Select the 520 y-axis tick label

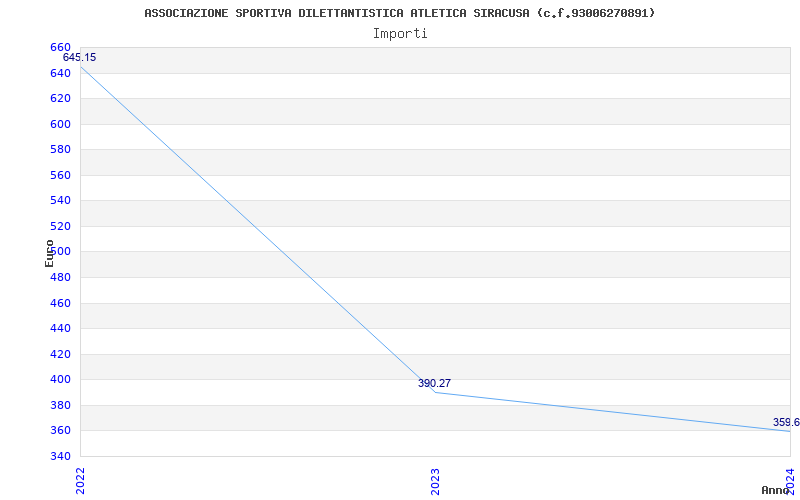coord(60,226)
